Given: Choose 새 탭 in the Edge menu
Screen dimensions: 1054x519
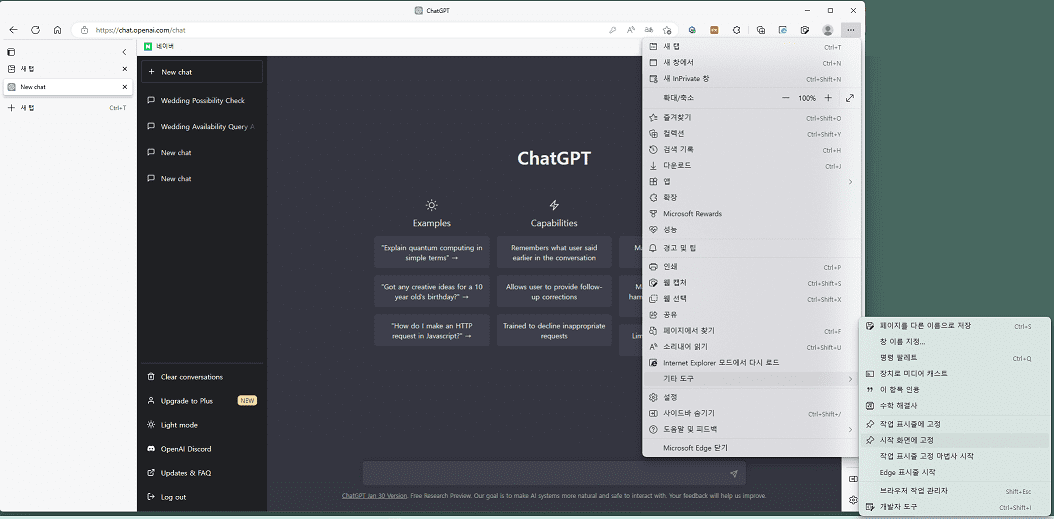Looking at the screenshot, I should (x=751, y=47).
